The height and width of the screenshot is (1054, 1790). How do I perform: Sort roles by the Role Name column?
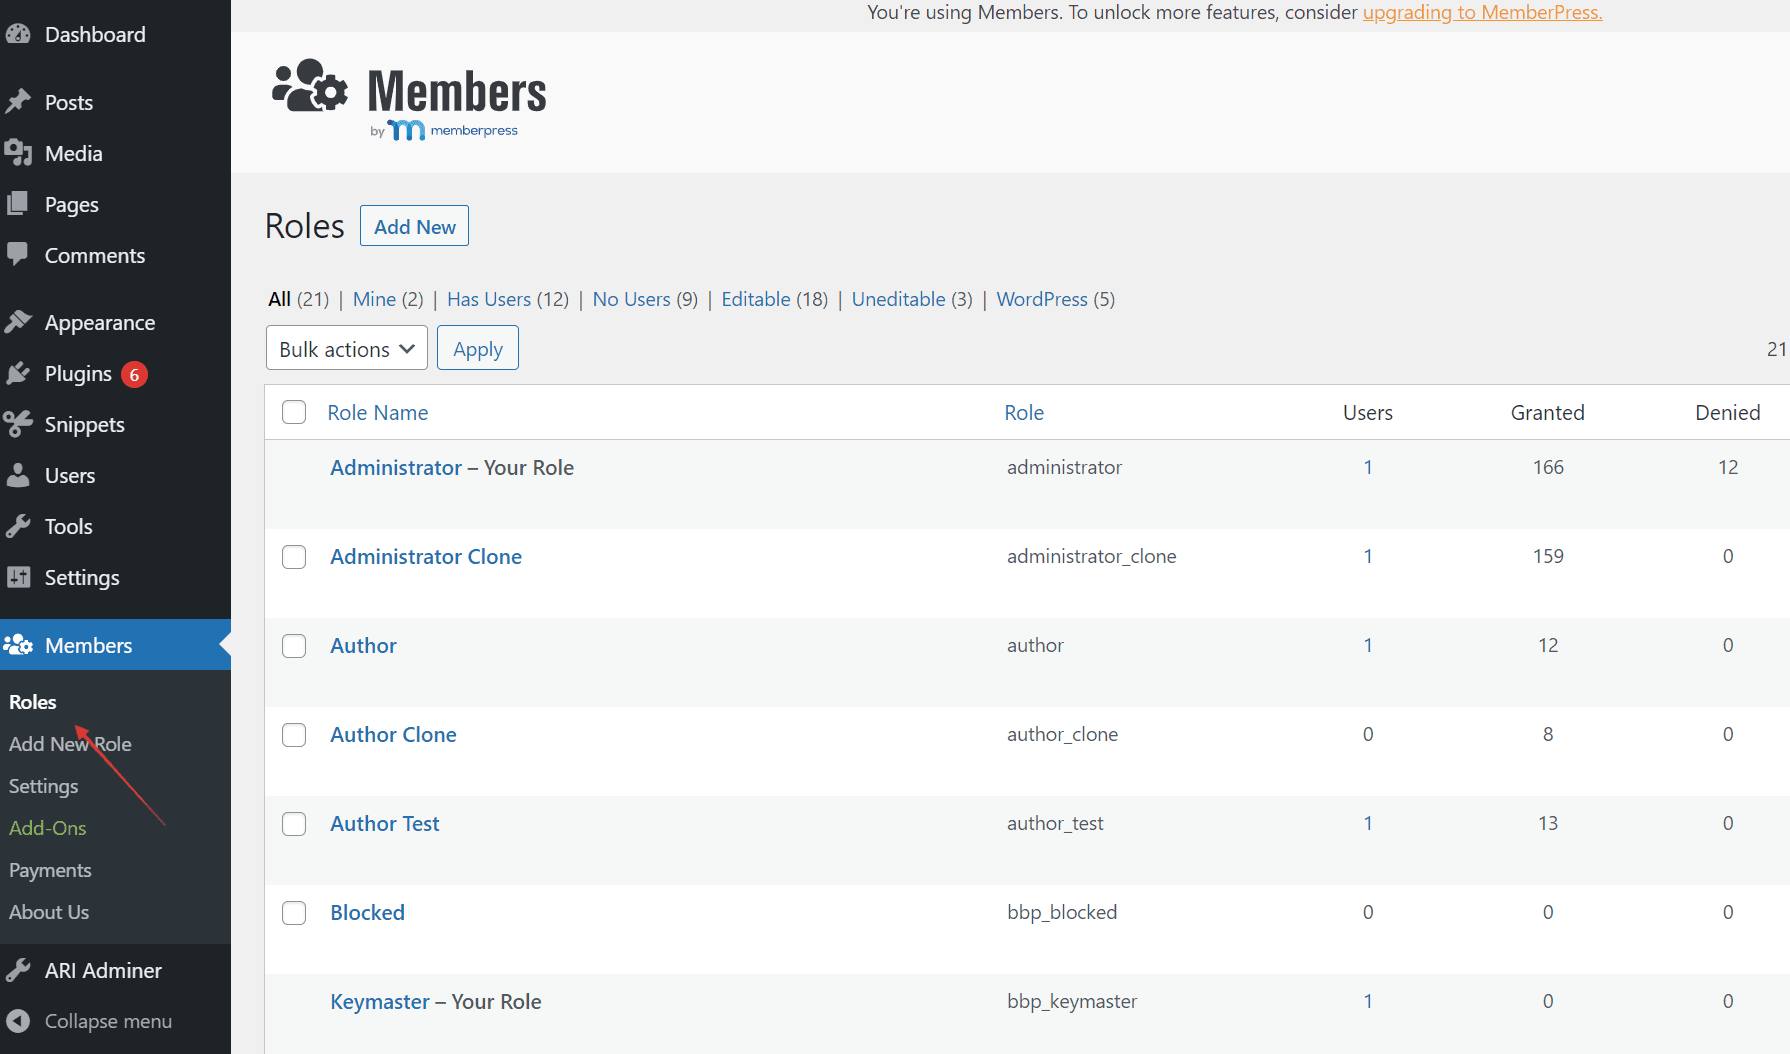coord(377,412)
